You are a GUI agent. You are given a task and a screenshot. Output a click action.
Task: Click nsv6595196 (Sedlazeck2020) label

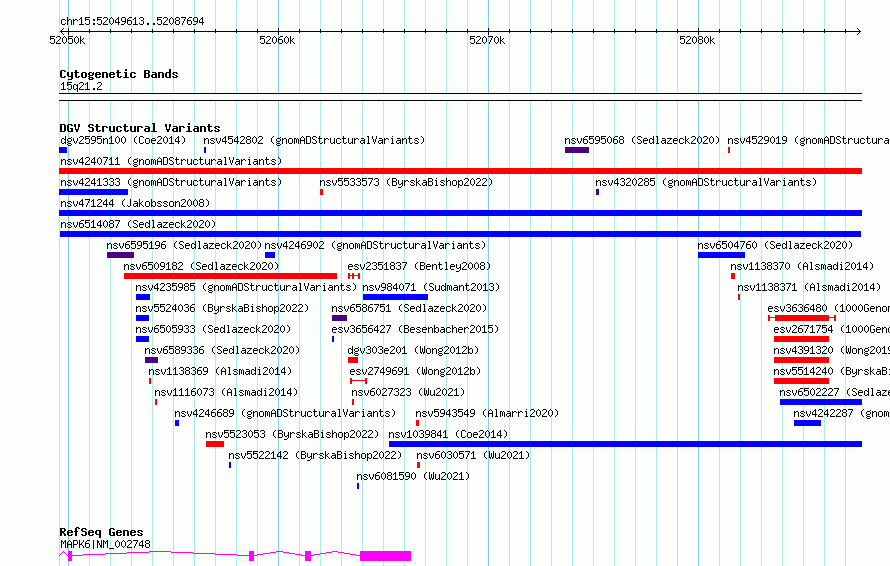click(184, 245)
